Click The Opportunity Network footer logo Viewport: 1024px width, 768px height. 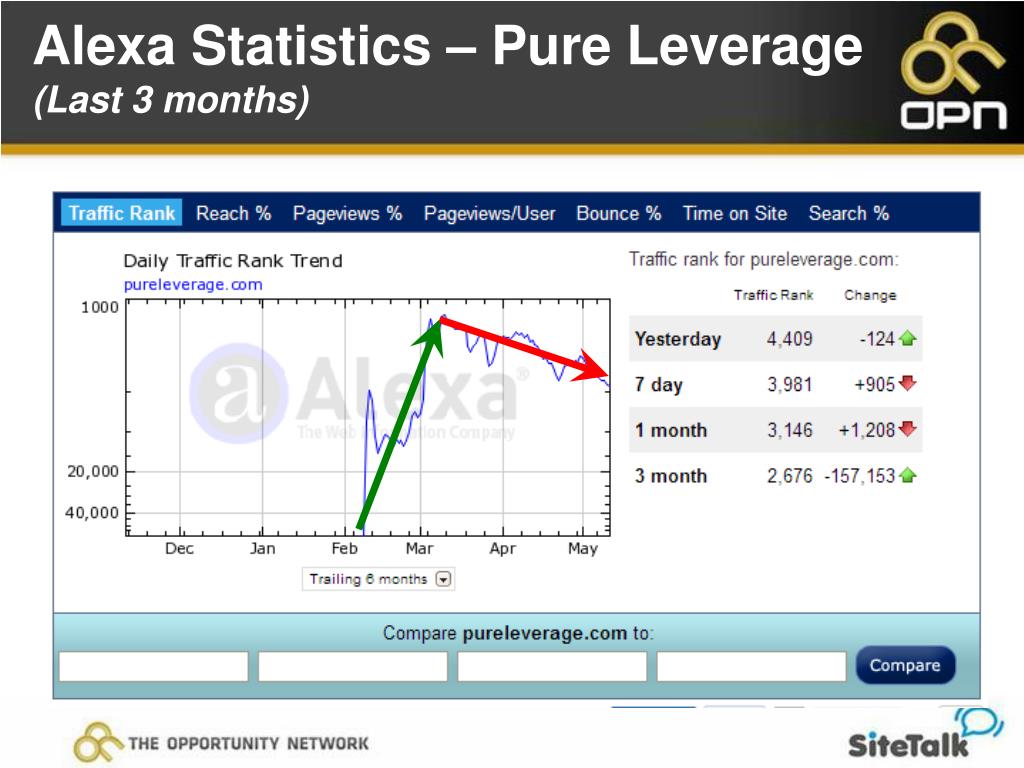point(221,743)
